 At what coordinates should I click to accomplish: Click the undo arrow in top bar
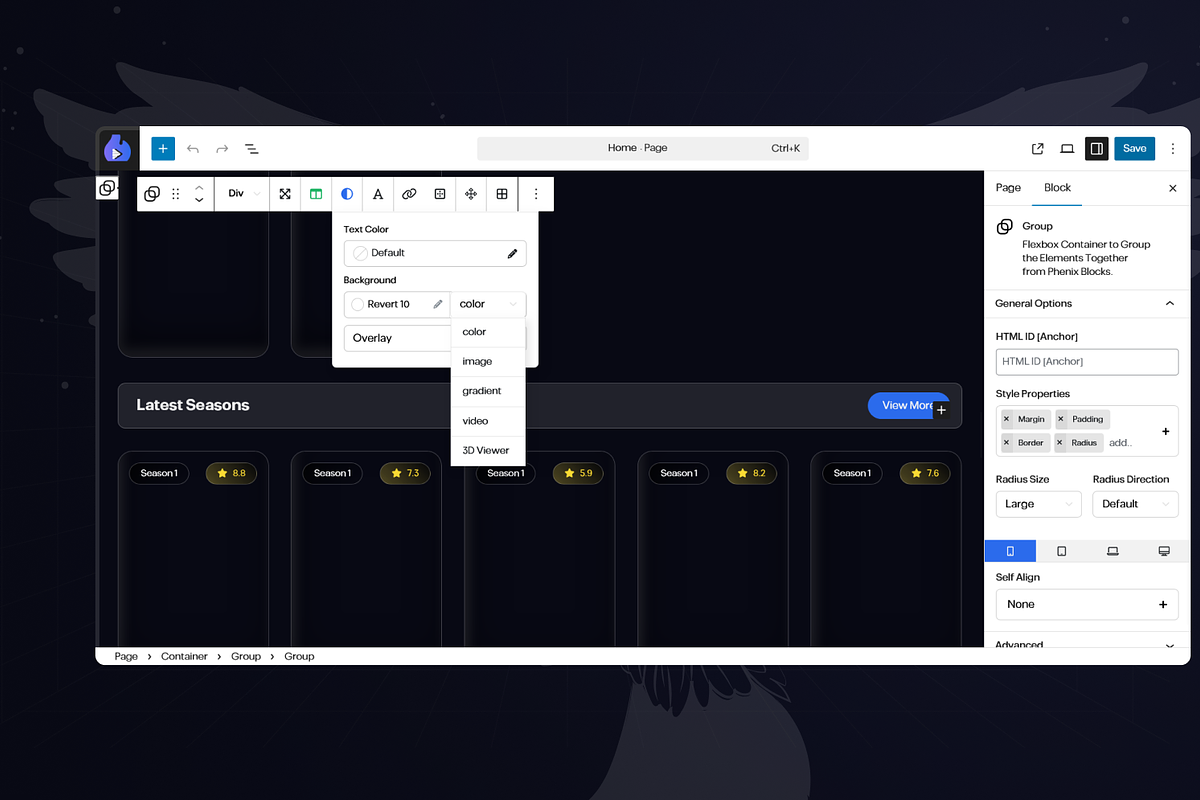point(193,148)
